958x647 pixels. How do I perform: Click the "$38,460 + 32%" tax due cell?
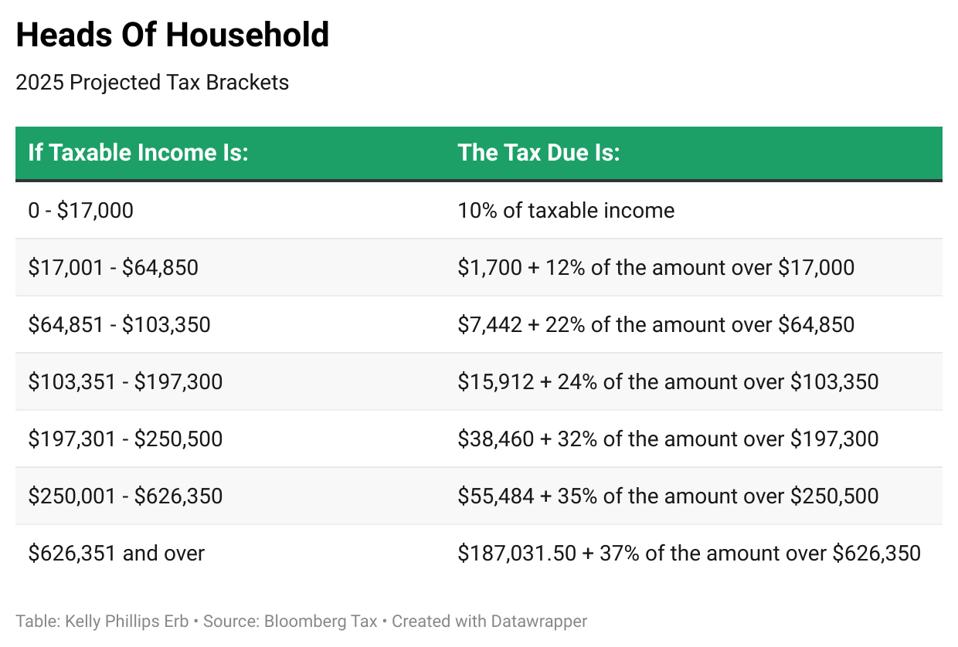(668, 438)
